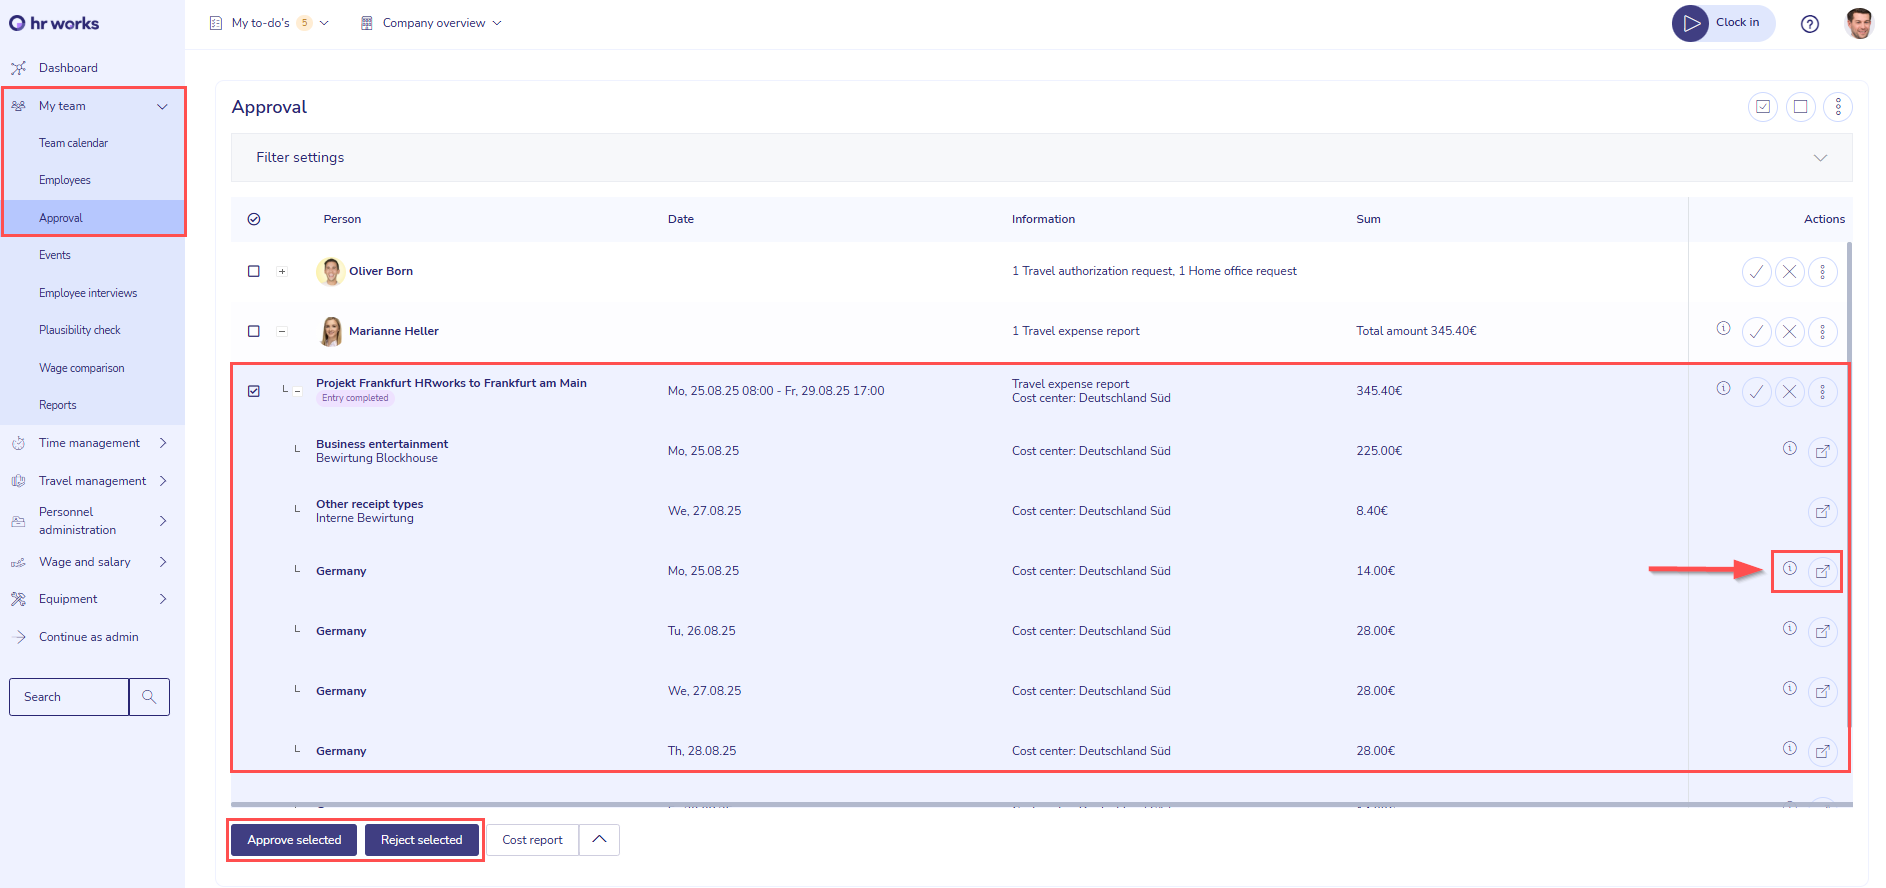The width and height of the screenshot is (1886, 888).
Task: Open Business entertainment receipt in new window
Action: (1822, 452)
